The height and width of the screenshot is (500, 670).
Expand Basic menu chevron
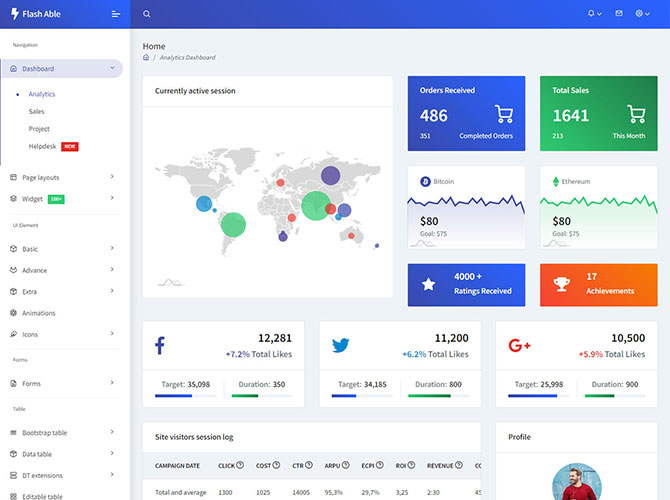pos(112,248)
